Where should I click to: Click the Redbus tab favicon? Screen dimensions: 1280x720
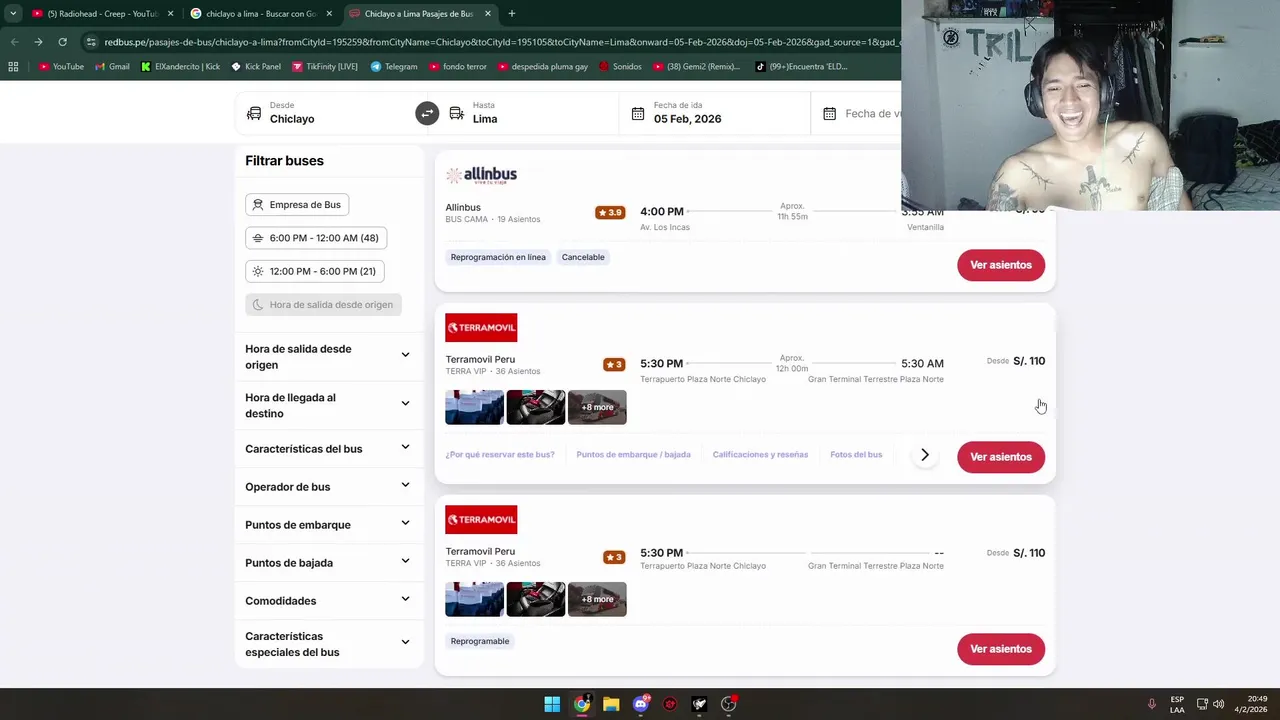[x=354, y=14]
